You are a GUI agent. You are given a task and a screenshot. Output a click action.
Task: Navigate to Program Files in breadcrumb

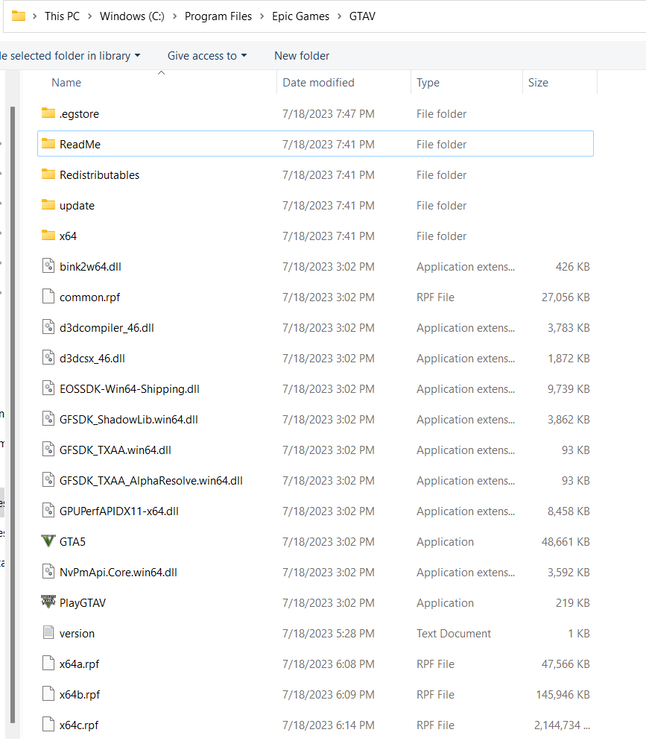tap(218, 16)
